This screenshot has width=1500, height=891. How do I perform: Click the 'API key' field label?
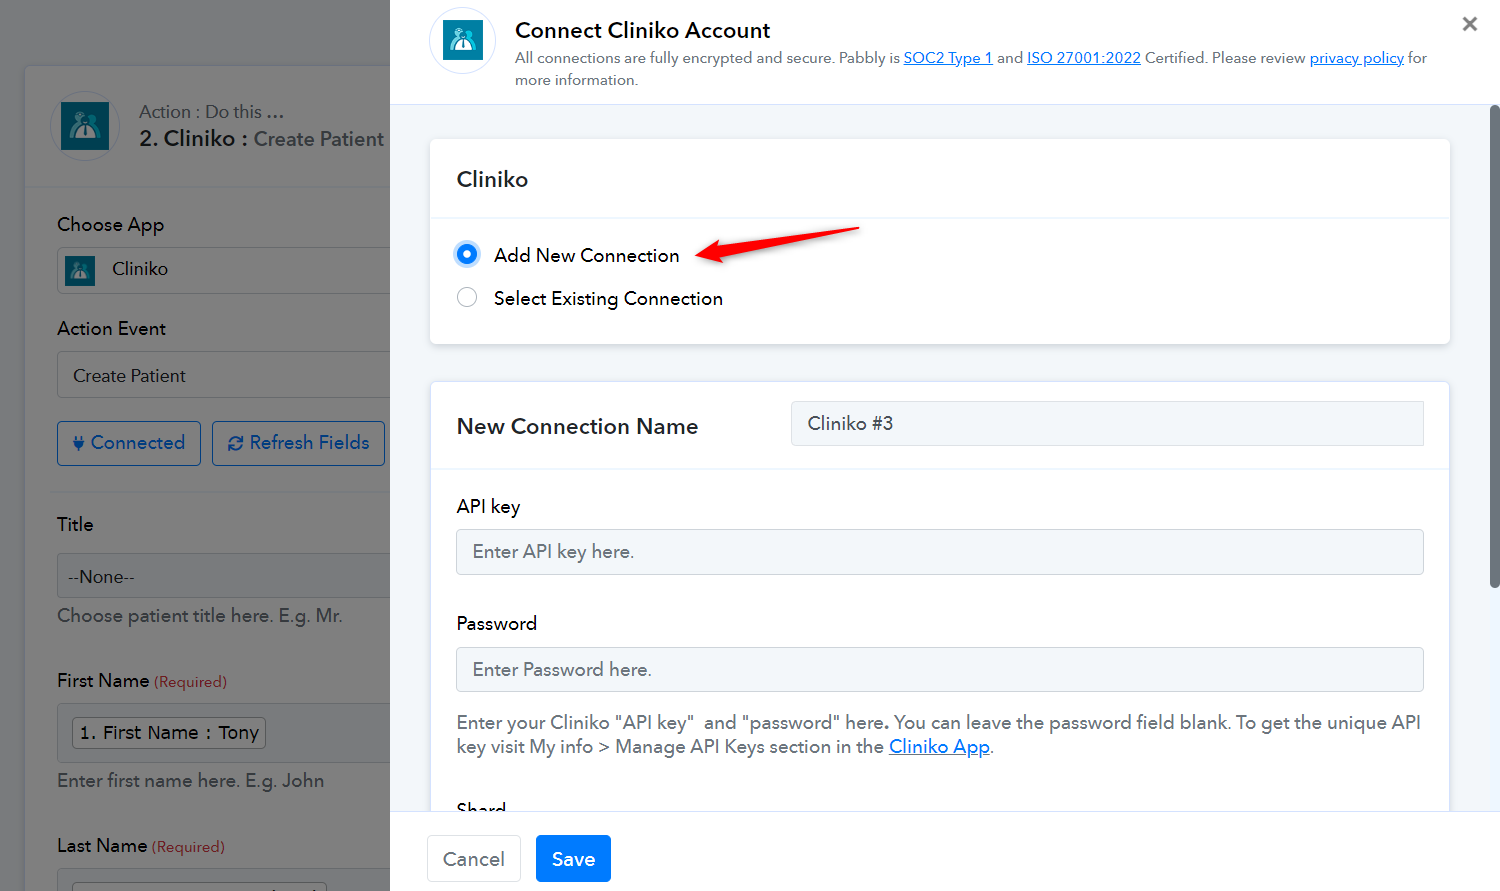click(x=488, y=507)
